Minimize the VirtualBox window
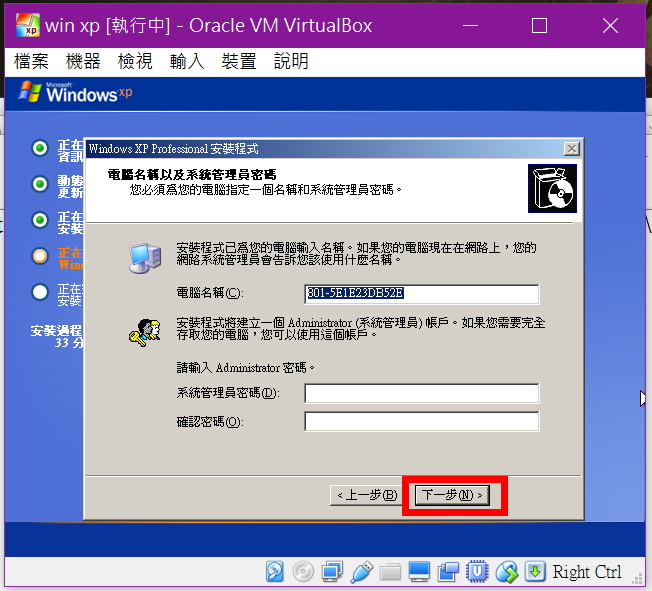Screen dimensions: 652x591 pos(470,25)
